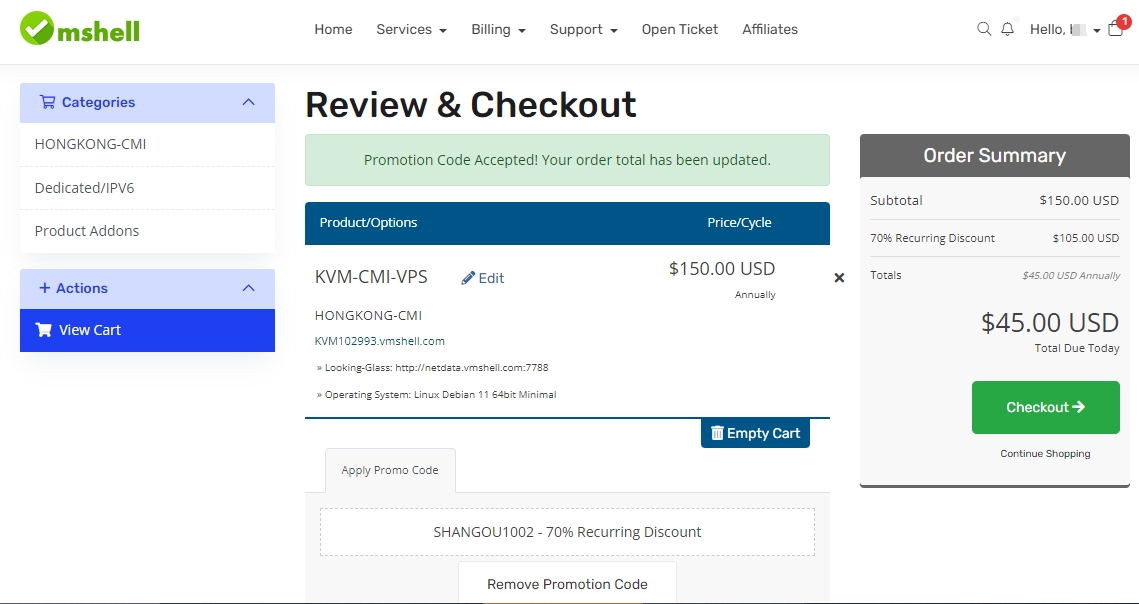
Task: Open the Support dropdown menu
Action: tap(583, 30)
